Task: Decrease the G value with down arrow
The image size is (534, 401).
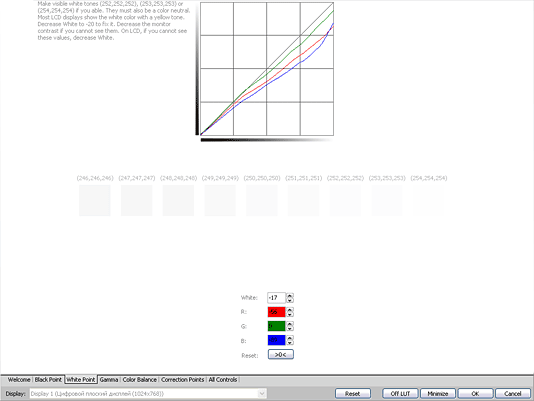Action: coord(289,328)
